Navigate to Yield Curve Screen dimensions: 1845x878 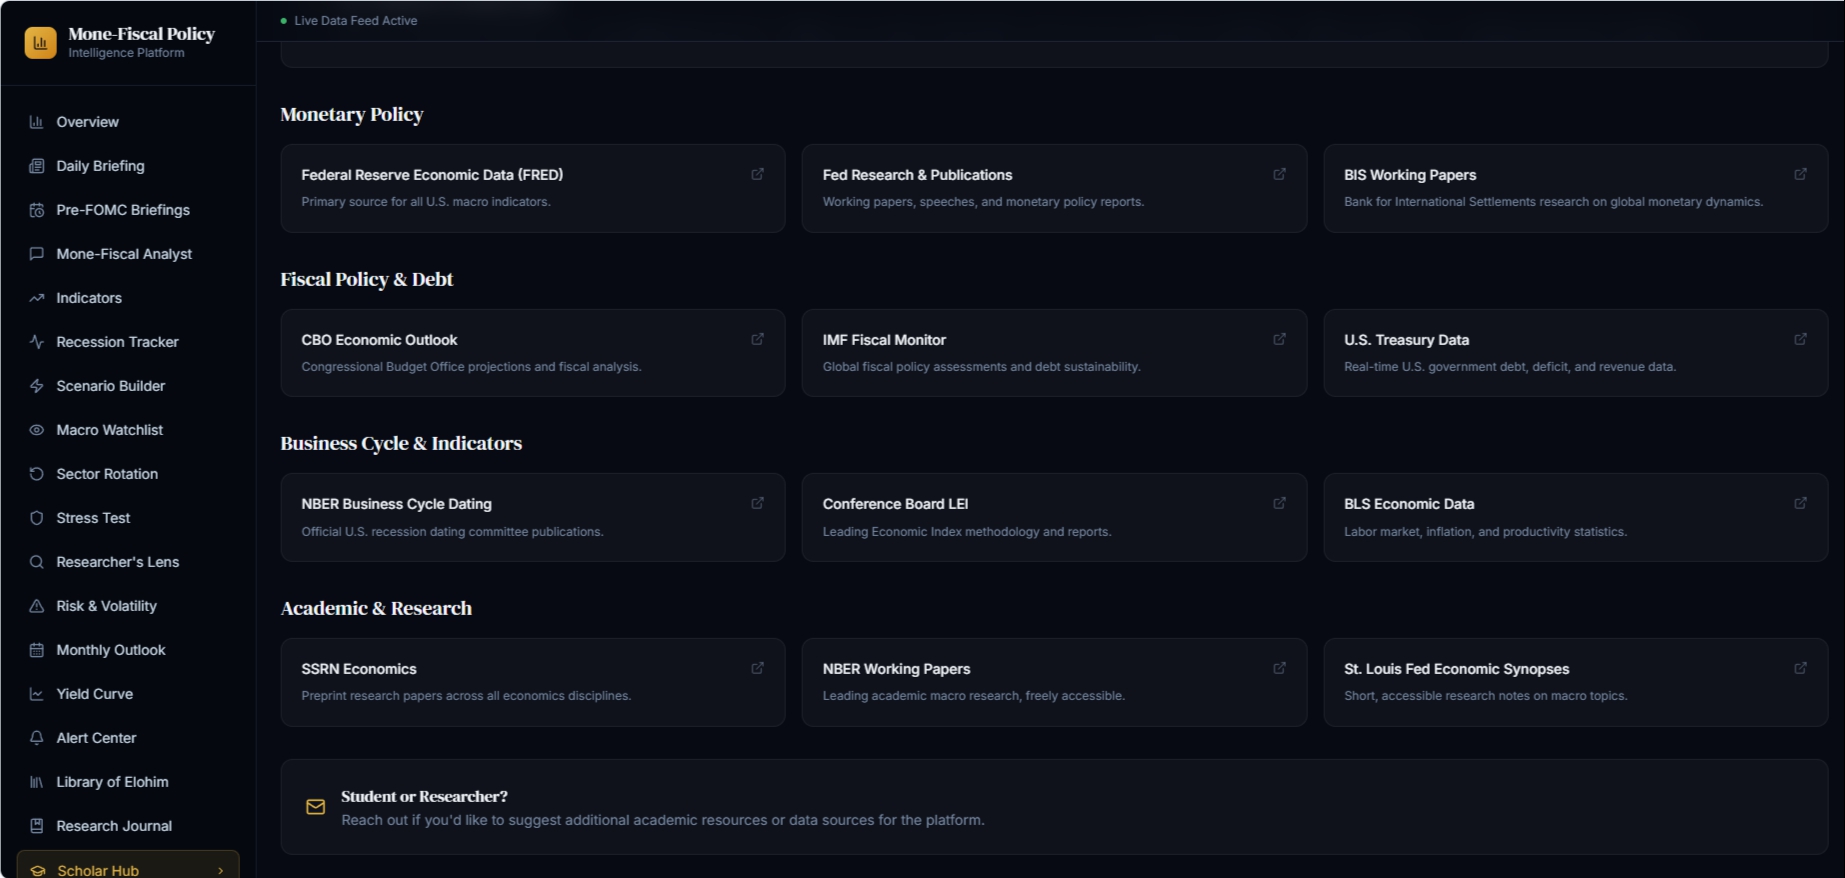pyautogui.click(x=128, y=694)
